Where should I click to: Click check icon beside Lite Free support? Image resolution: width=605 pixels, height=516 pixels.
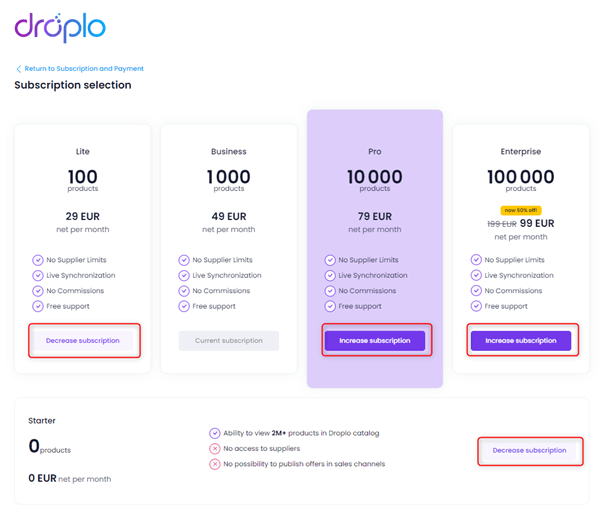(x=38, y=306)
